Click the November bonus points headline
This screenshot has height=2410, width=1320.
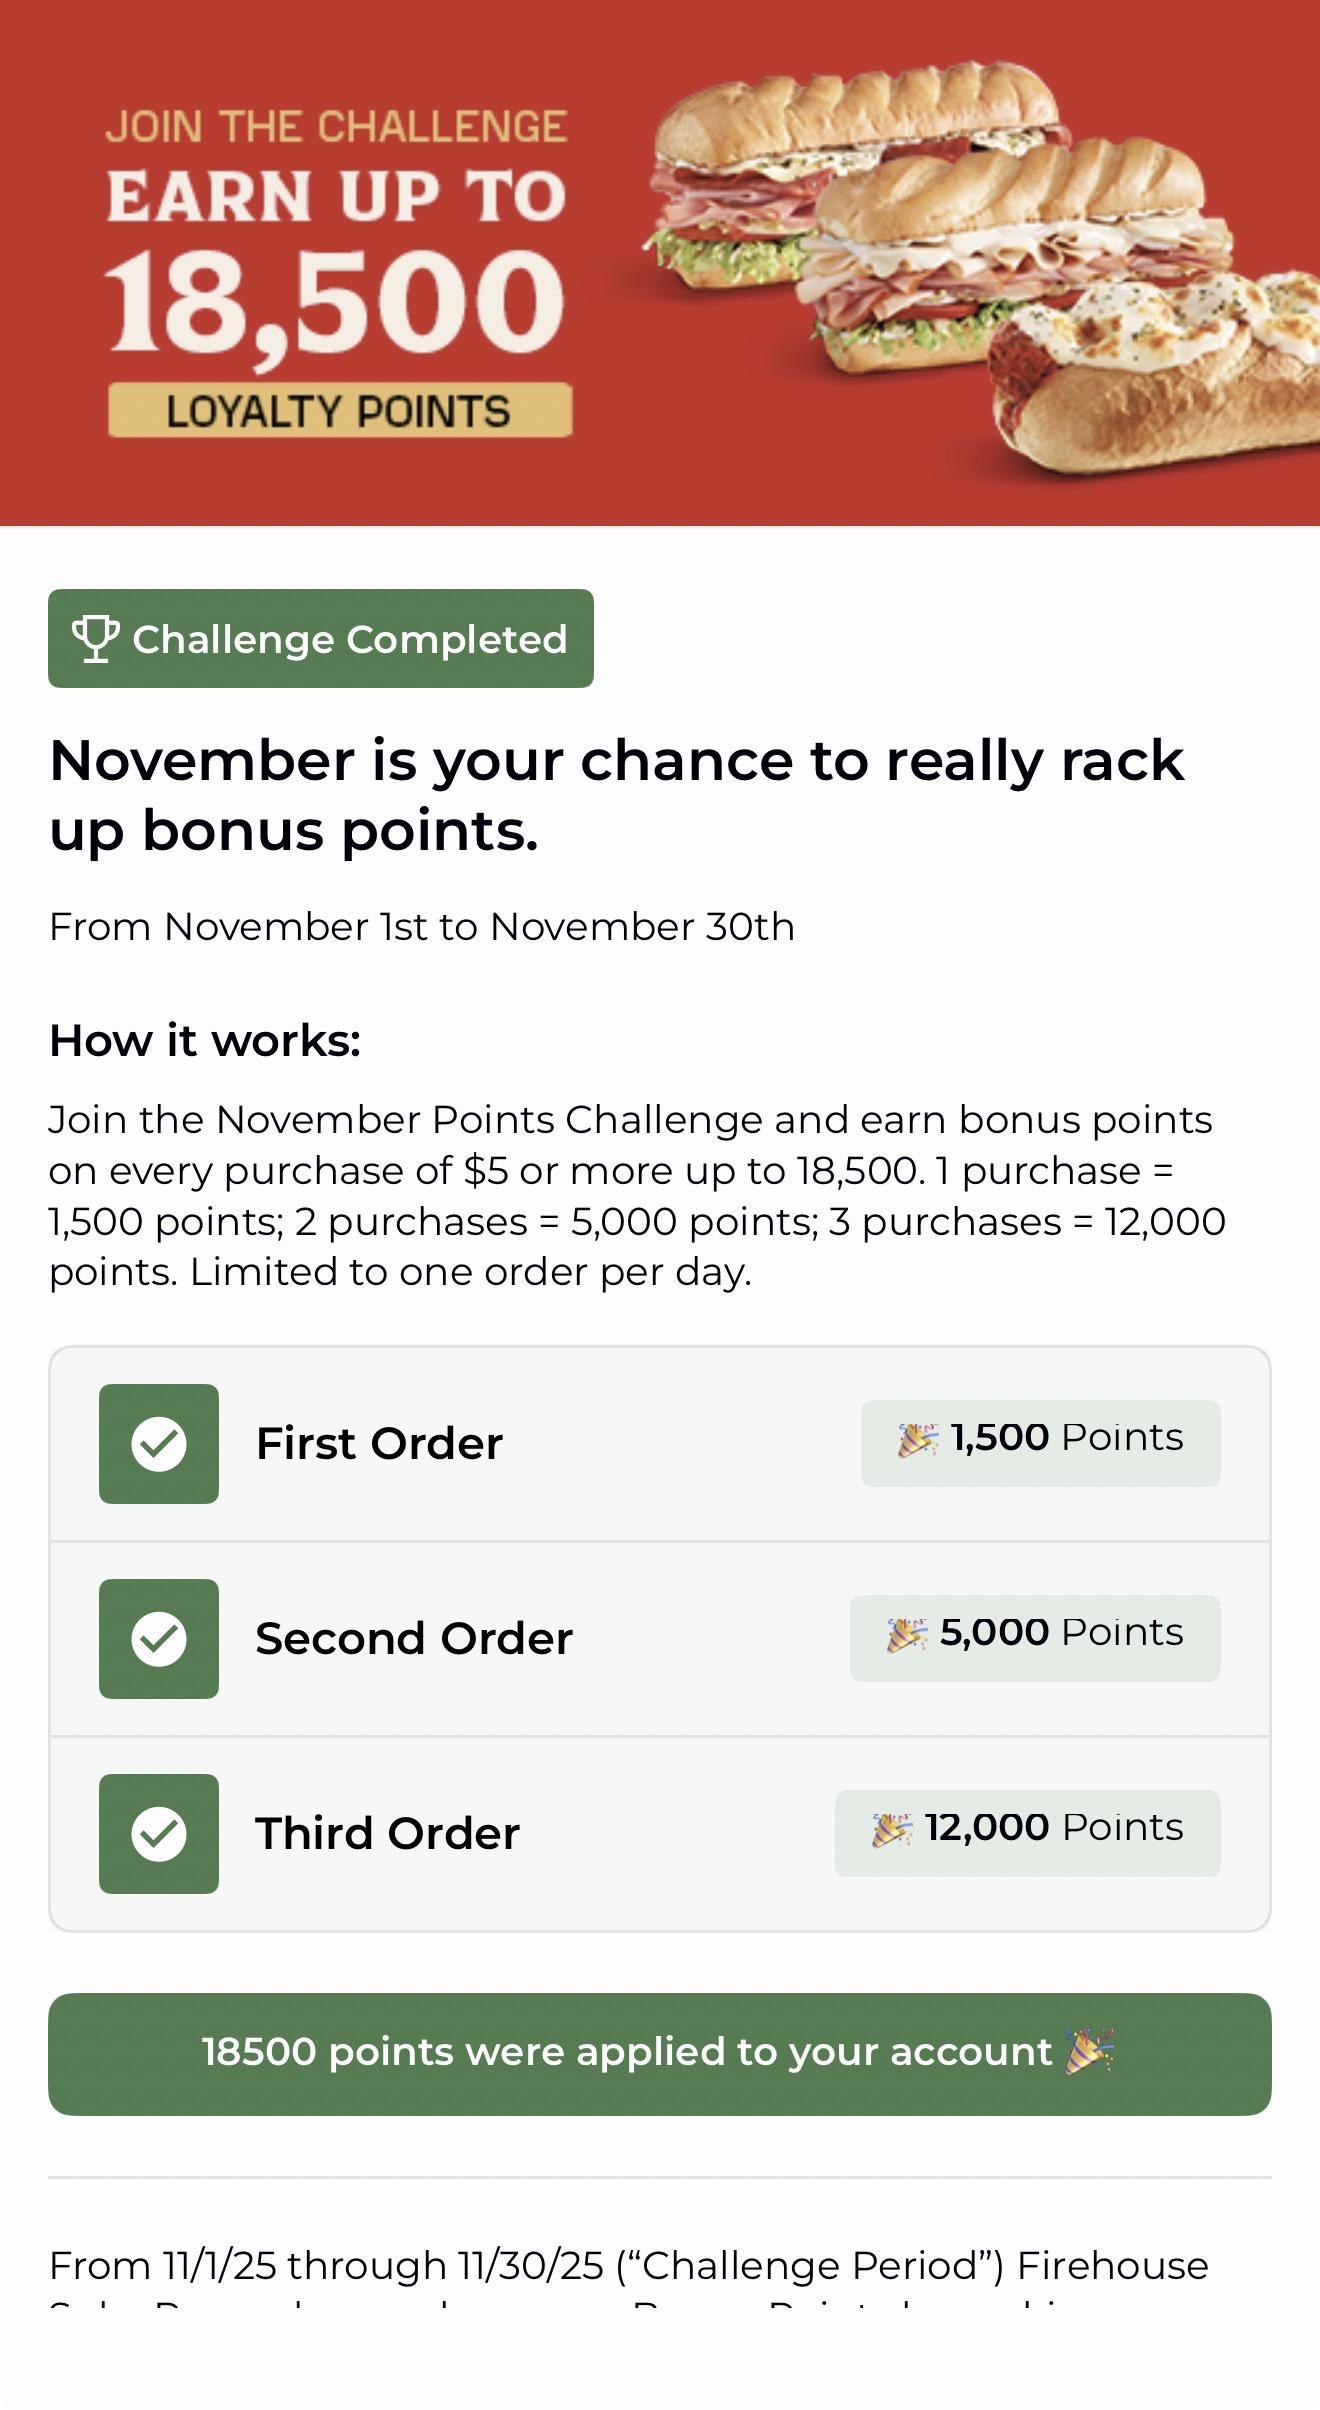point(616,795)
